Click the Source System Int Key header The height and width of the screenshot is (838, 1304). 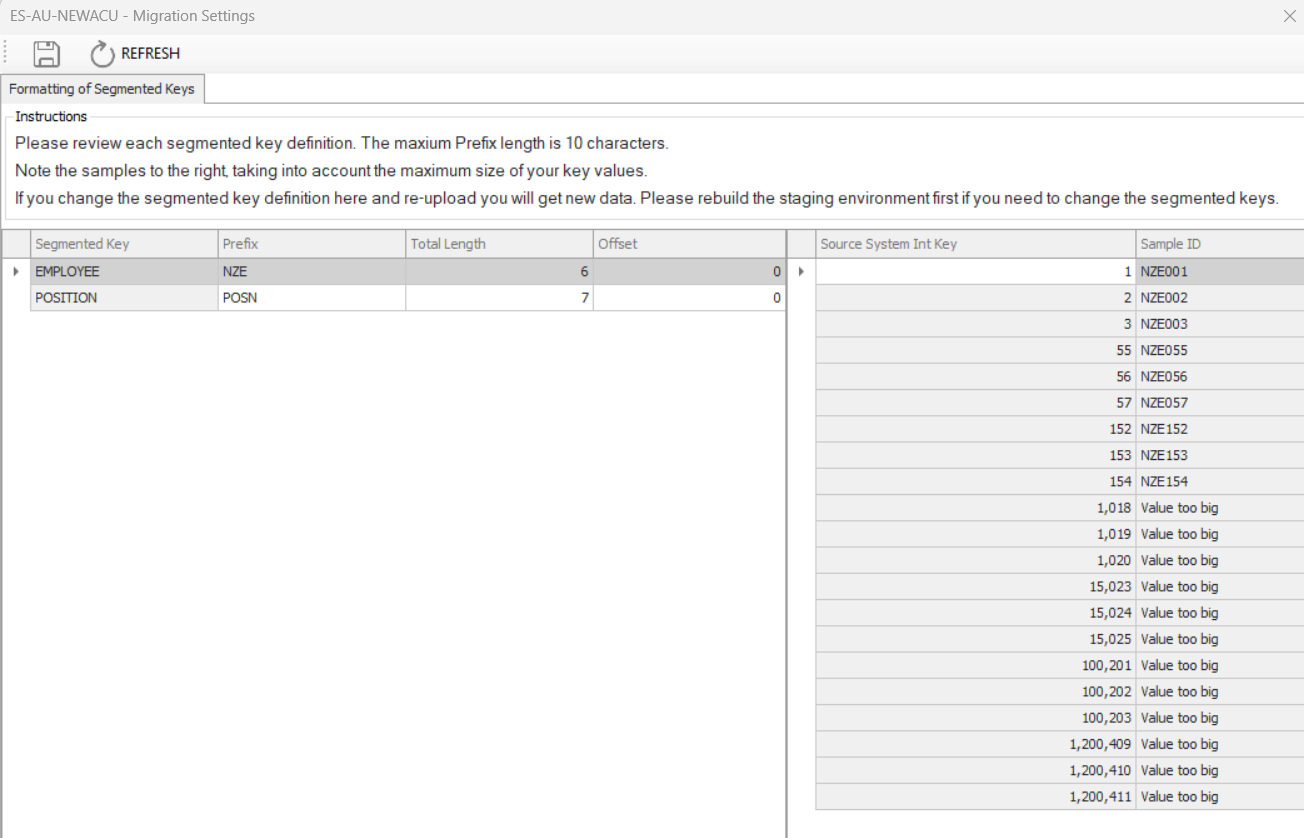[975, 243]
